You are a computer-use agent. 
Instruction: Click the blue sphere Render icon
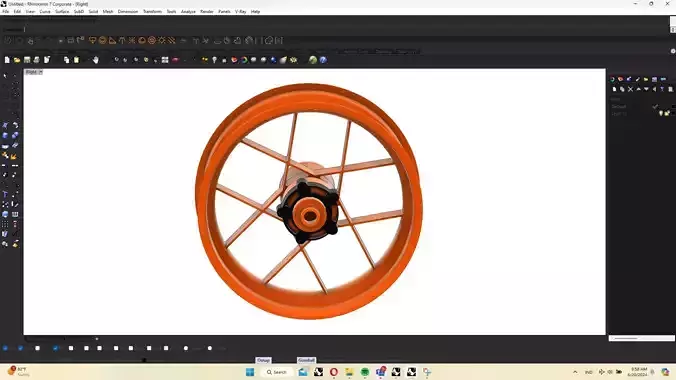pos(273,60)
